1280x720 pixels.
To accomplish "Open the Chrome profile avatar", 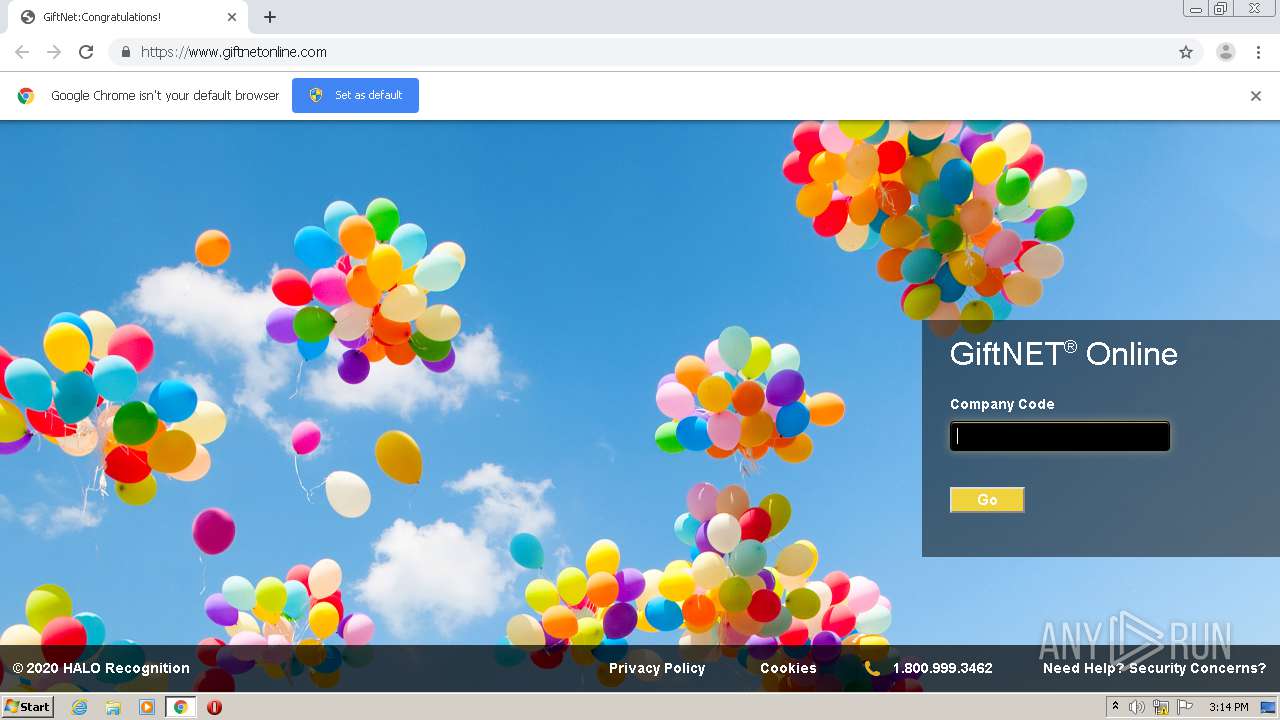I will 1225,52.
